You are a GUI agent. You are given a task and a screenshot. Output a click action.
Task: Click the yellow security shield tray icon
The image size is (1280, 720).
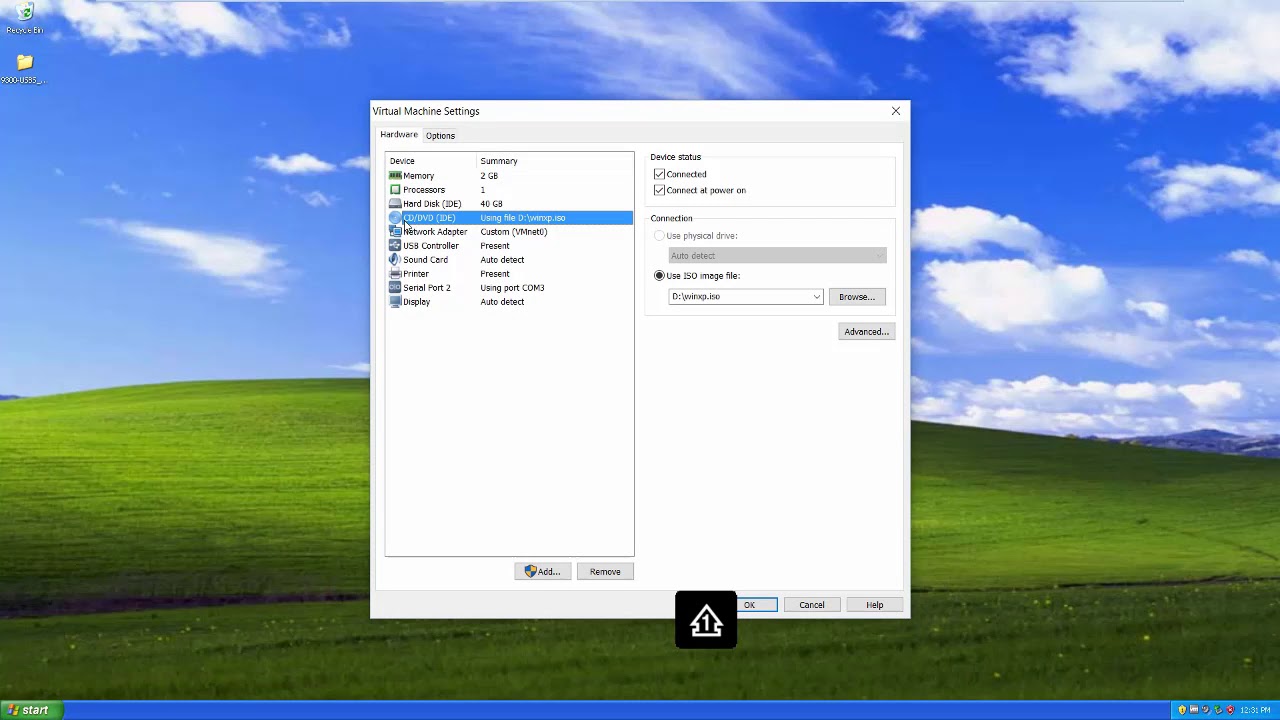[1182, 710]
